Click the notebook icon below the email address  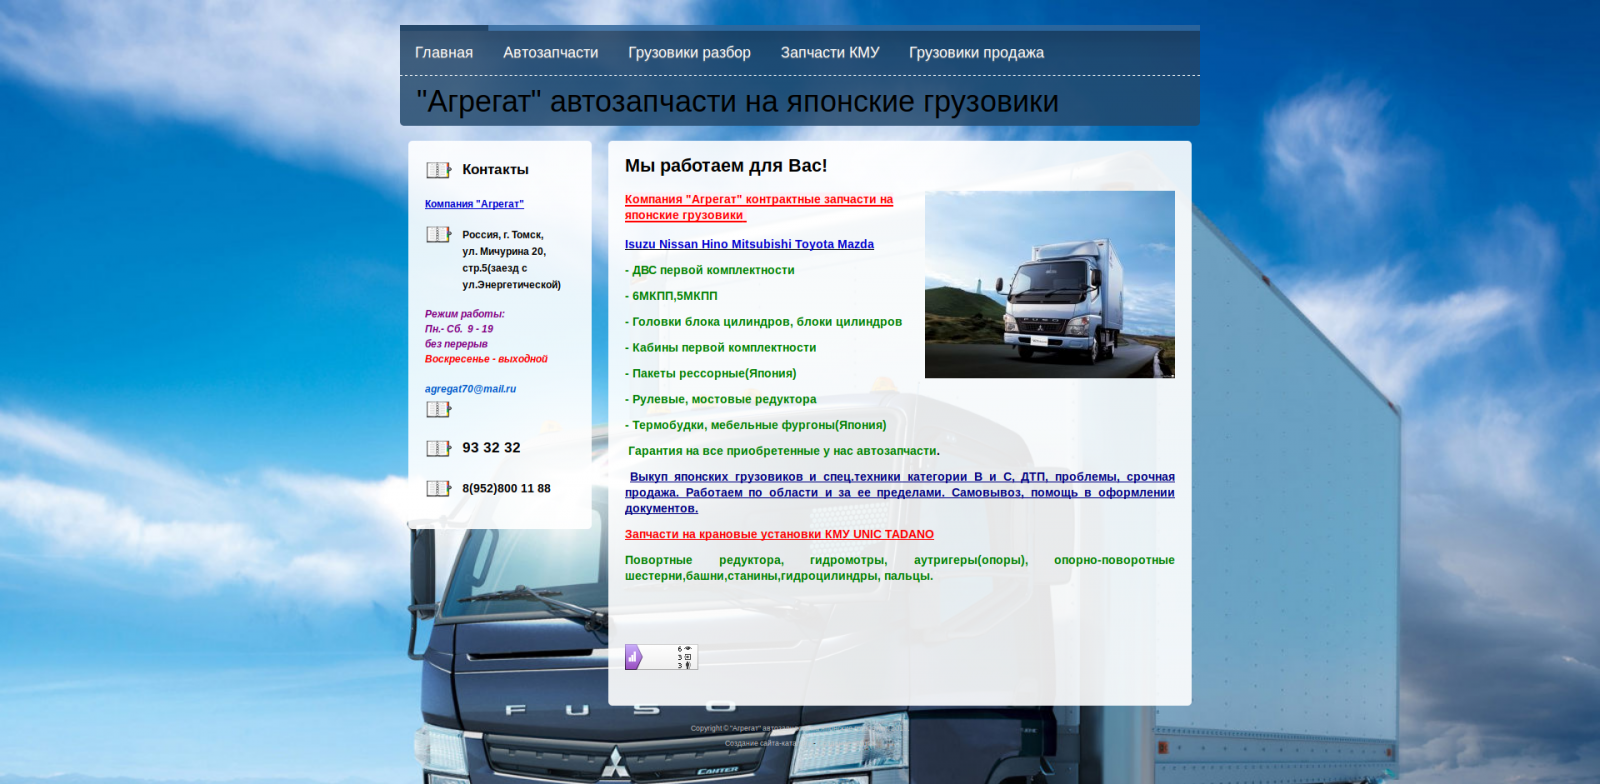(x=438, y=409)
